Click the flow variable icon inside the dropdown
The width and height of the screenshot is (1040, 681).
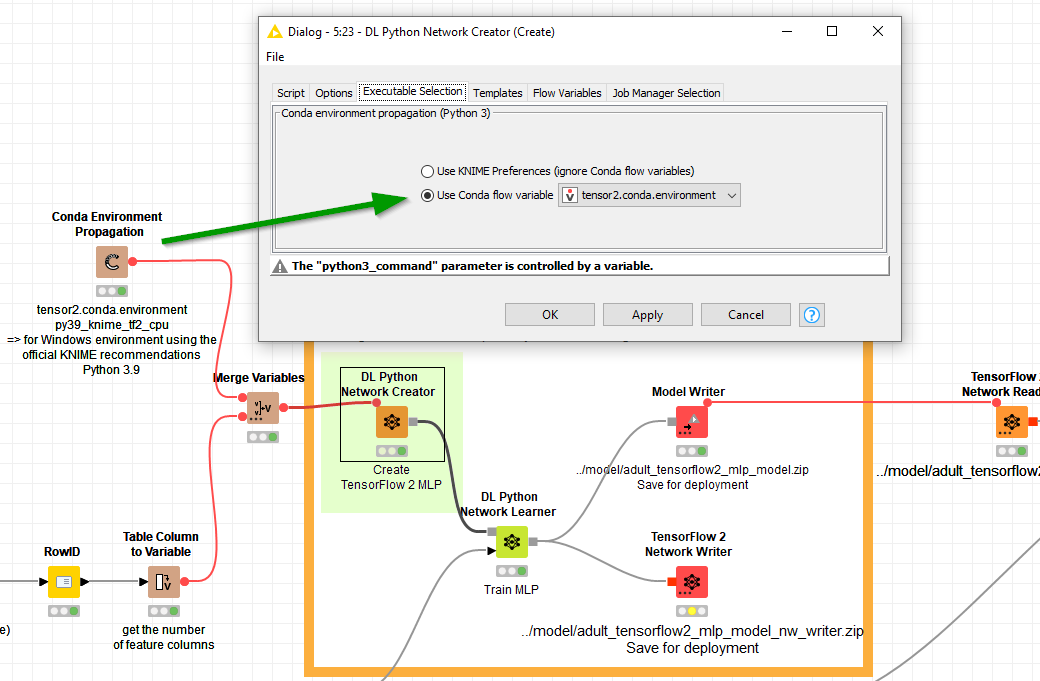570,195
